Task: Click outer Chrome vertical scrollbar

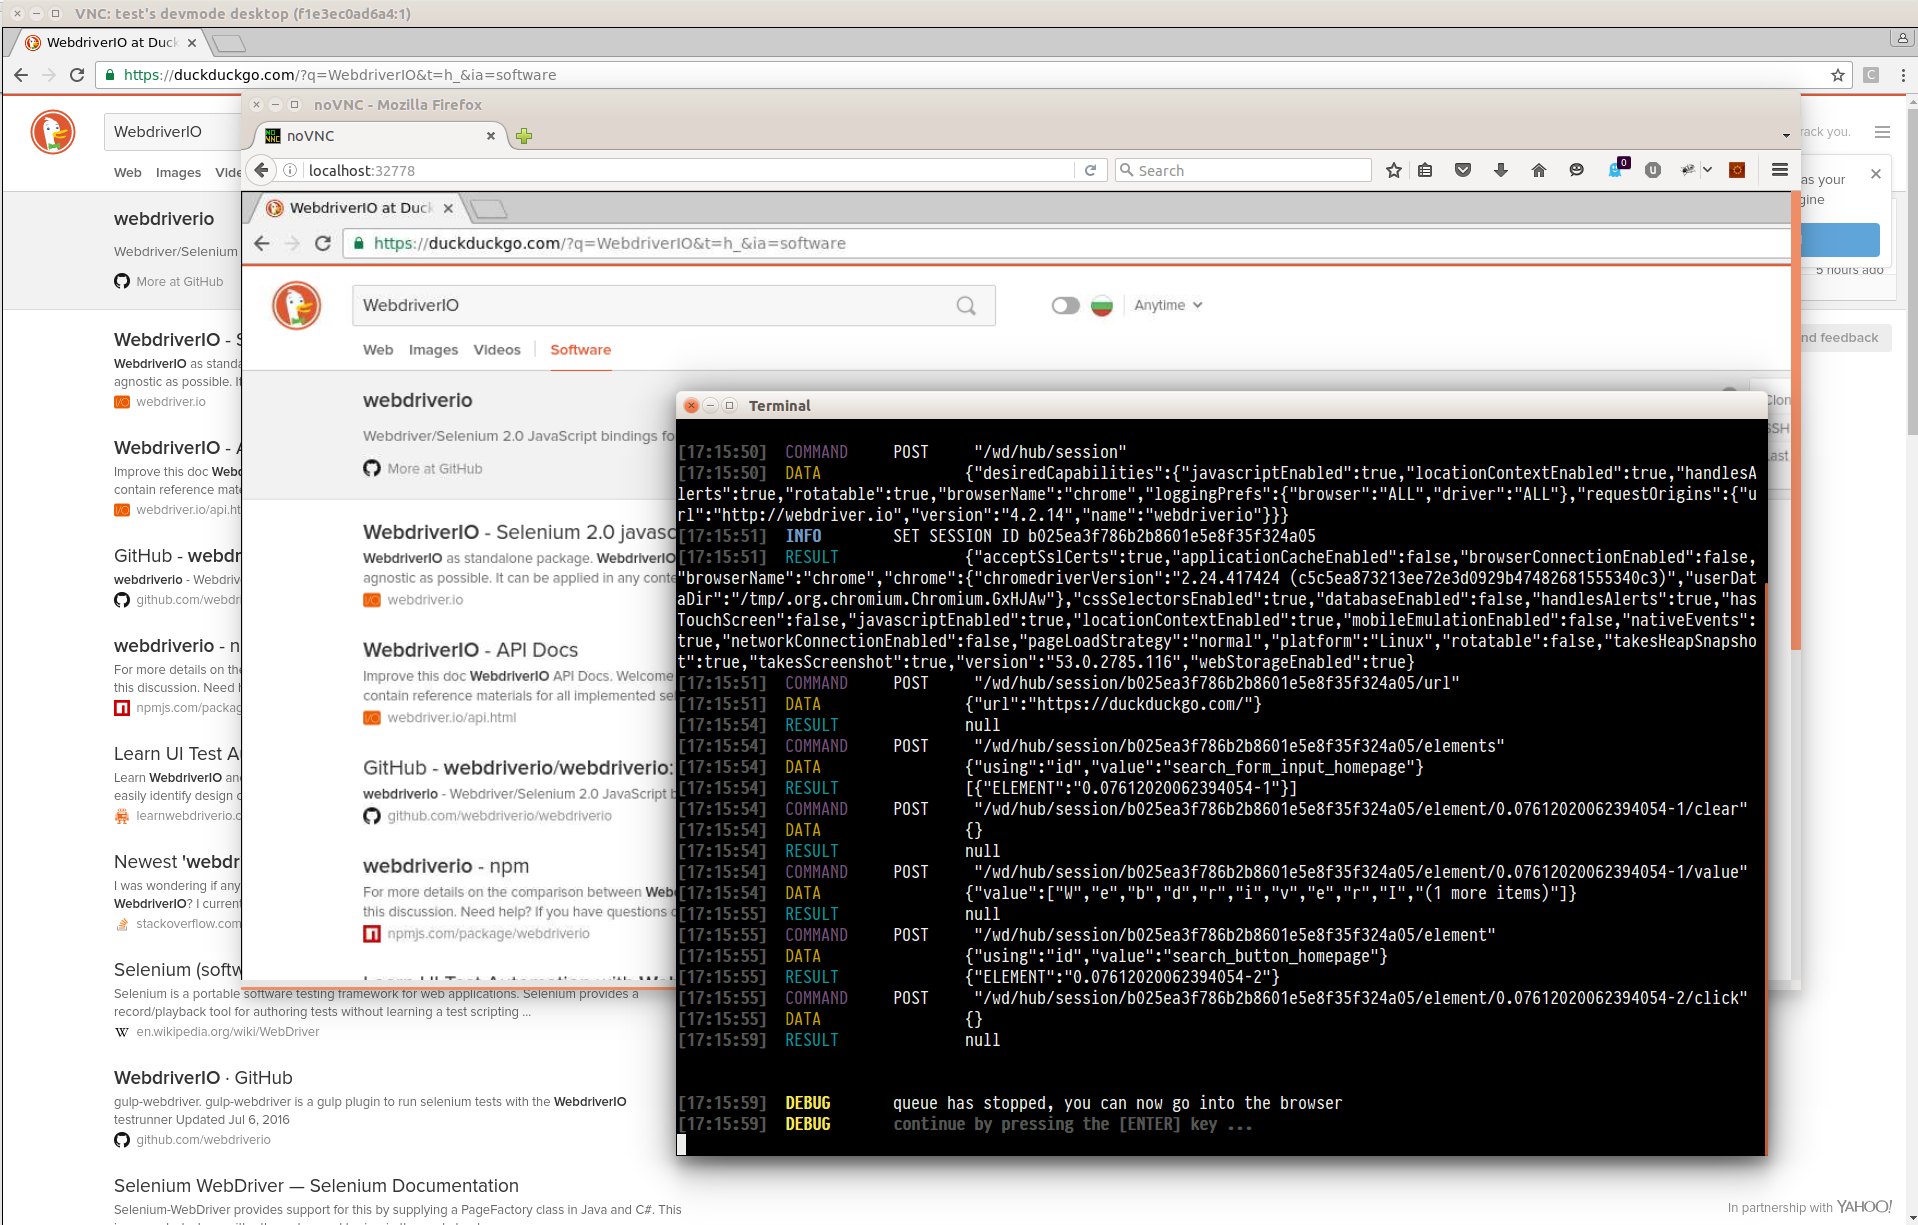Action: tap(1911, 270)
